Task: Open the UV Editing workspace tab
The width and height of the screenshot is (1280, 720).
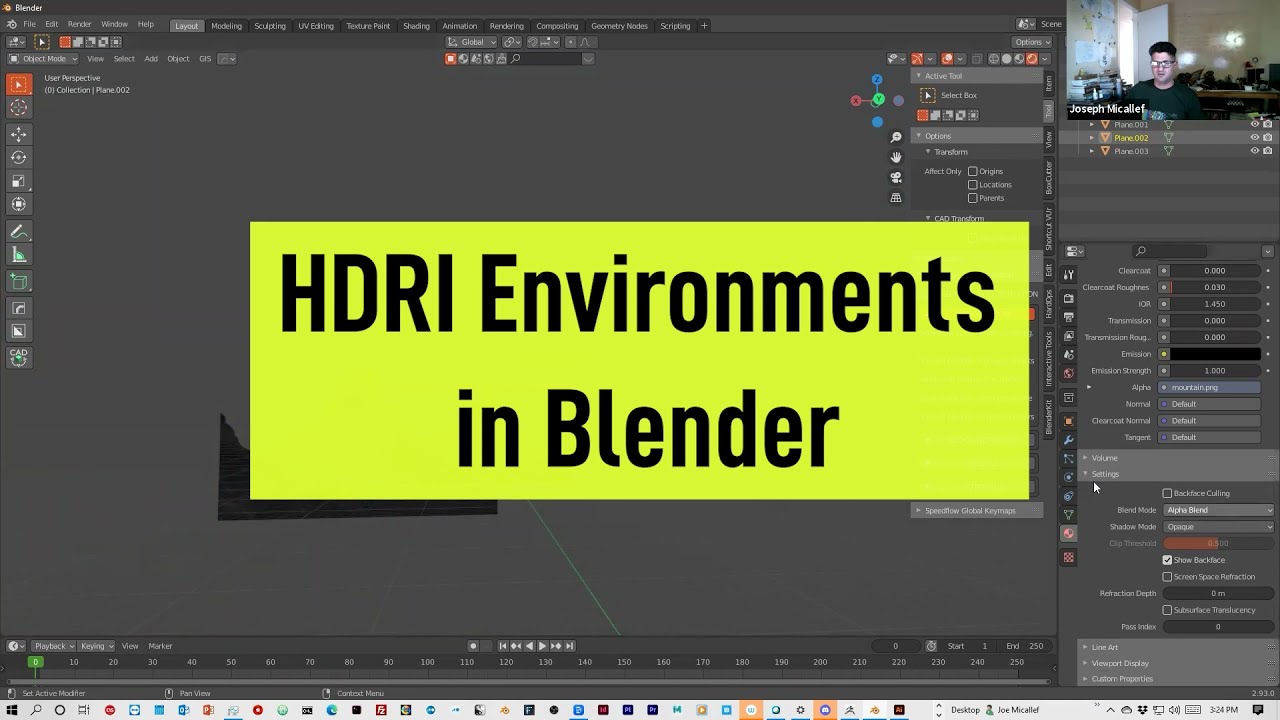Action: tap(316, 25)
